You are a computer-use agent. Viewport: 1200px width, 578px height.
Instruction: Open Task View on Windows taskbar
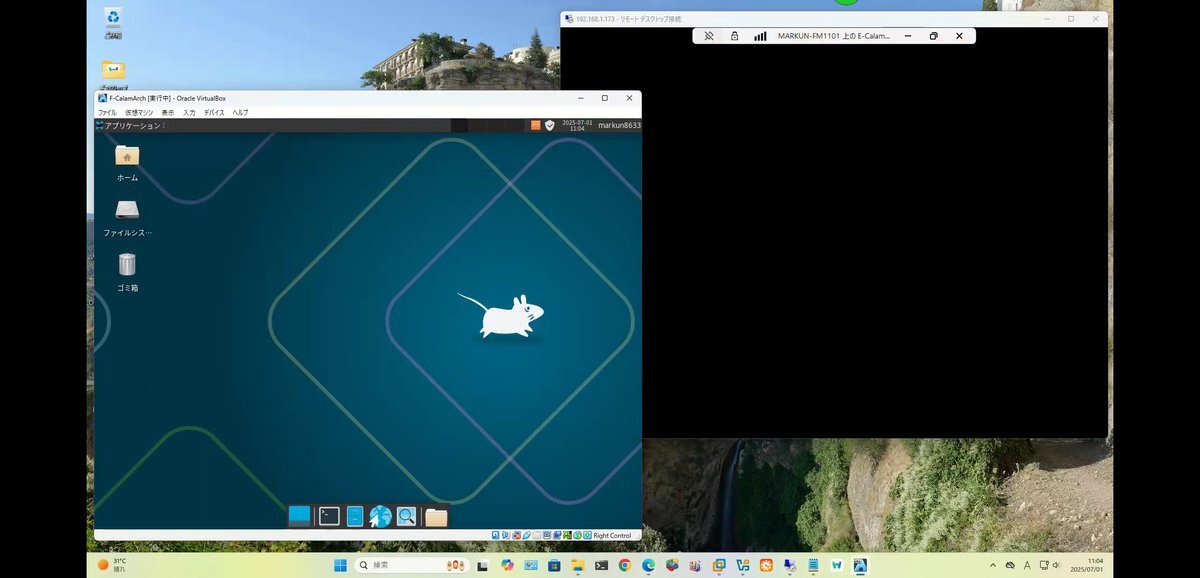(482, 565)
